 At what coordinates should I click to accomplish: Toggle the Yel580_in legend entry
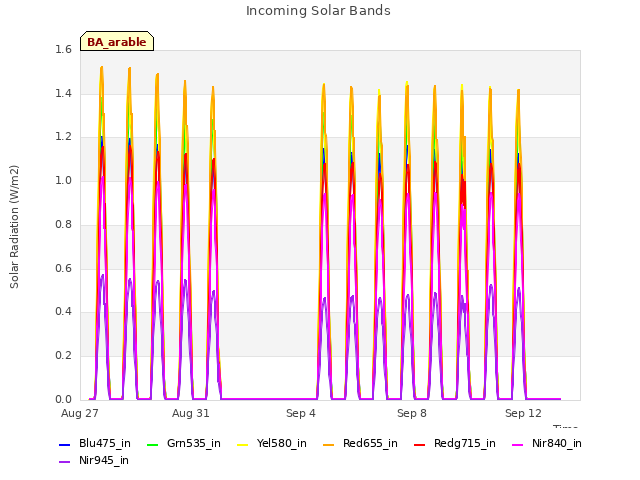pos(272,444)
